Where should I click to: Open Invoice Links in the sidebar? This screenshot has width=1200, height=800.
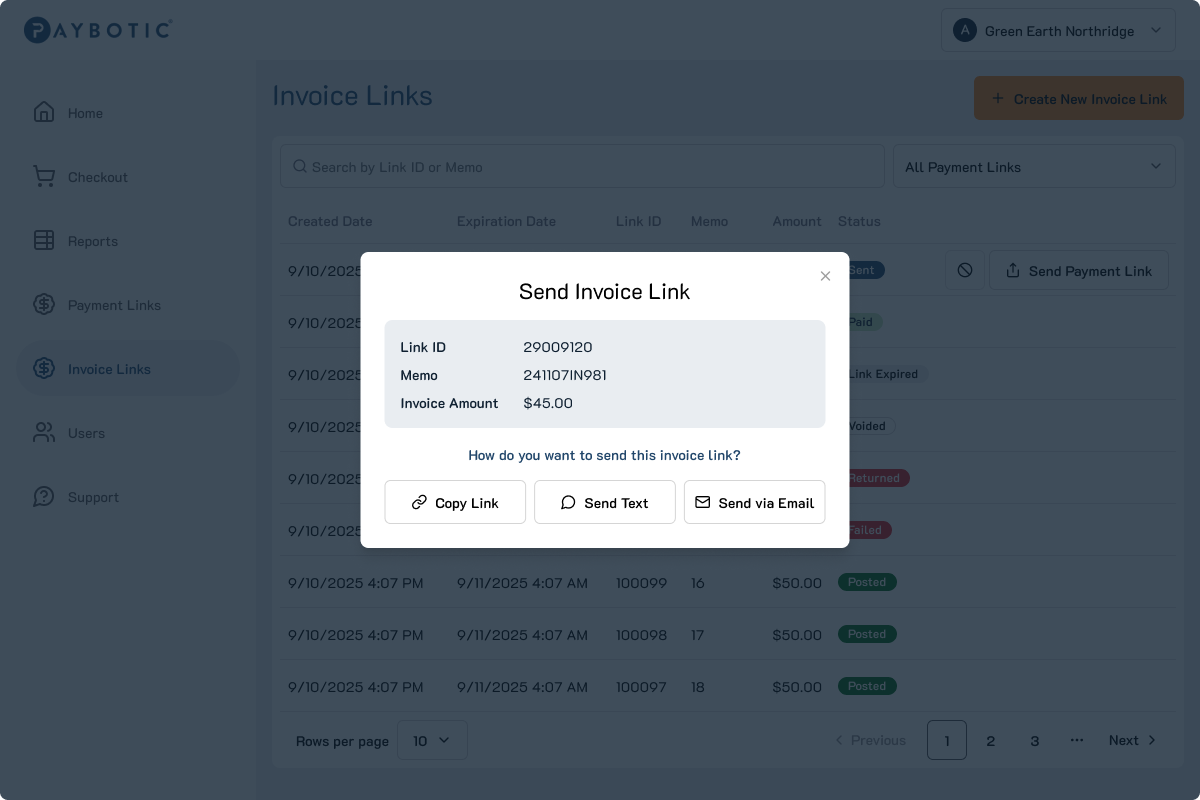[109, 369]
